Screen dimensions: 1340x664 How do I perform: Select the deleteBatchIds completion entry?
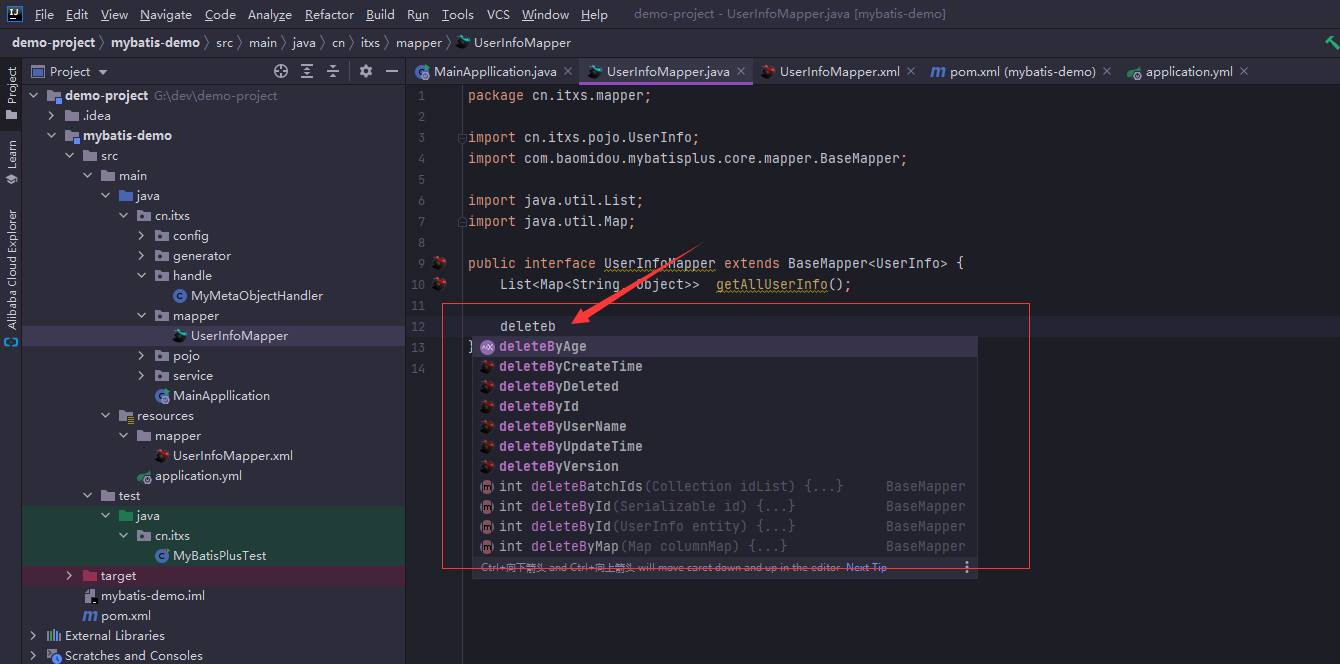coord(725,486)
